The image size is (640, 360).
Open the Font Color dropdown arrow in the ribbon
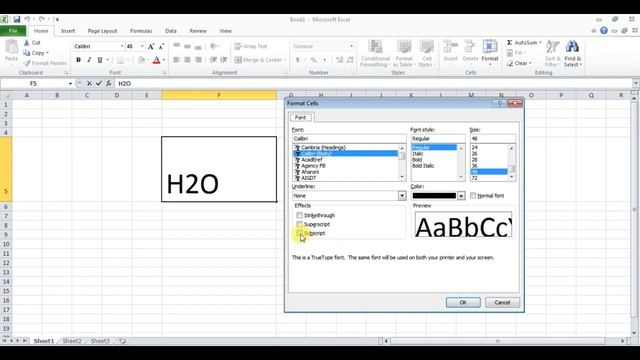(164, 60)
